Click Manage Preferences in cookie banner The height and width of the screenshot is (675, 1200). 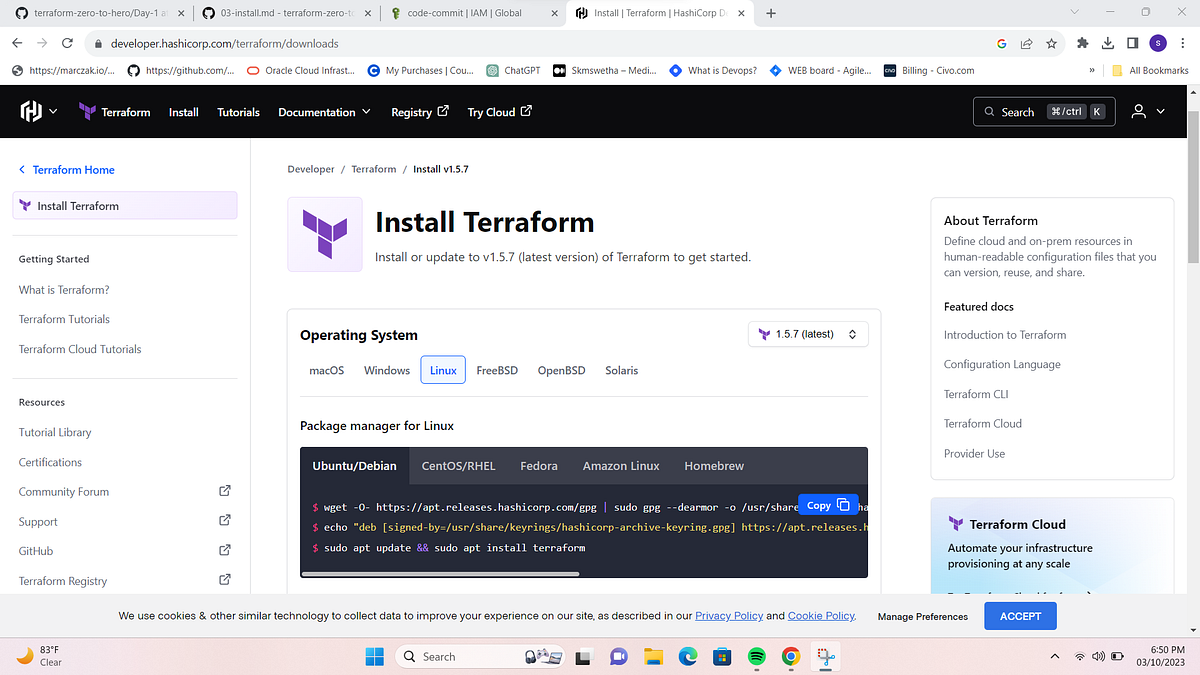(922, 617)
